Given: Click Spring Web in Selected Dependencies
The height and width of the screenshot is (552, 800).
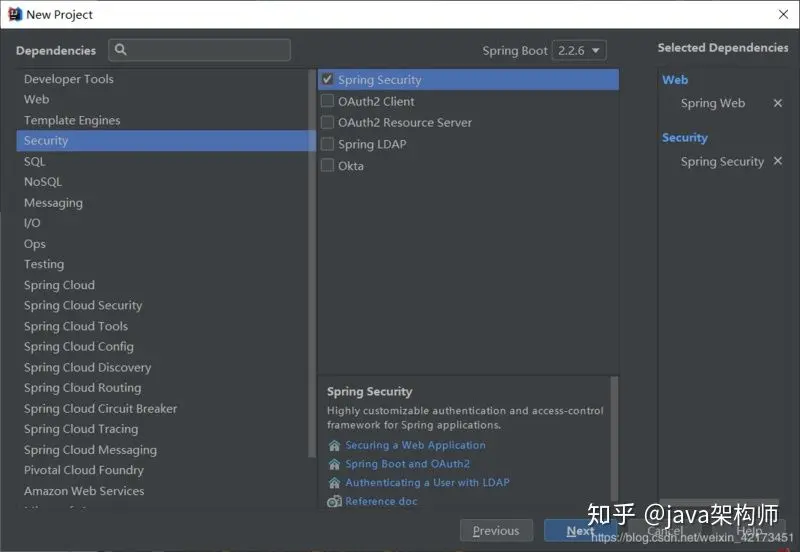Looking at the screenshot, I should click(713, 103).
